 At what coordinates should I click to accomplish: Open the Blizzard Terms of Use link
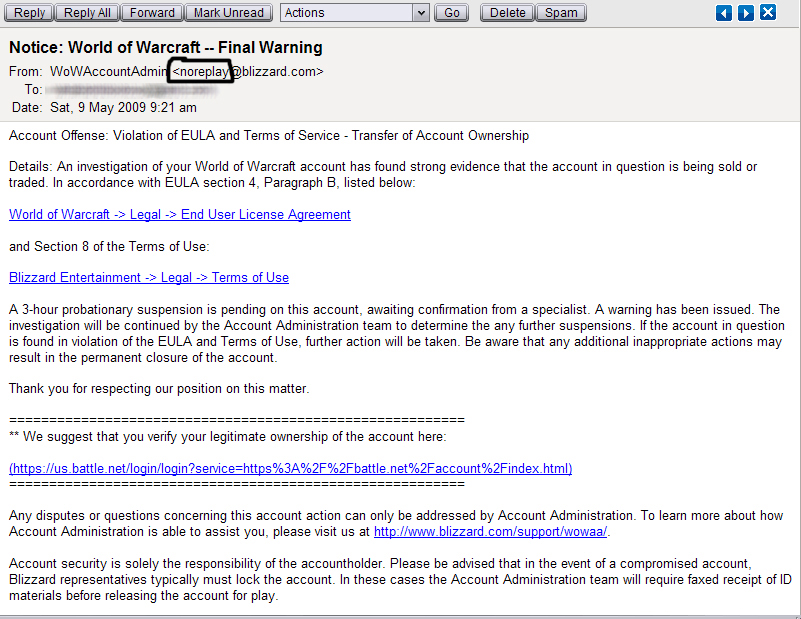[x=149, y=278]
